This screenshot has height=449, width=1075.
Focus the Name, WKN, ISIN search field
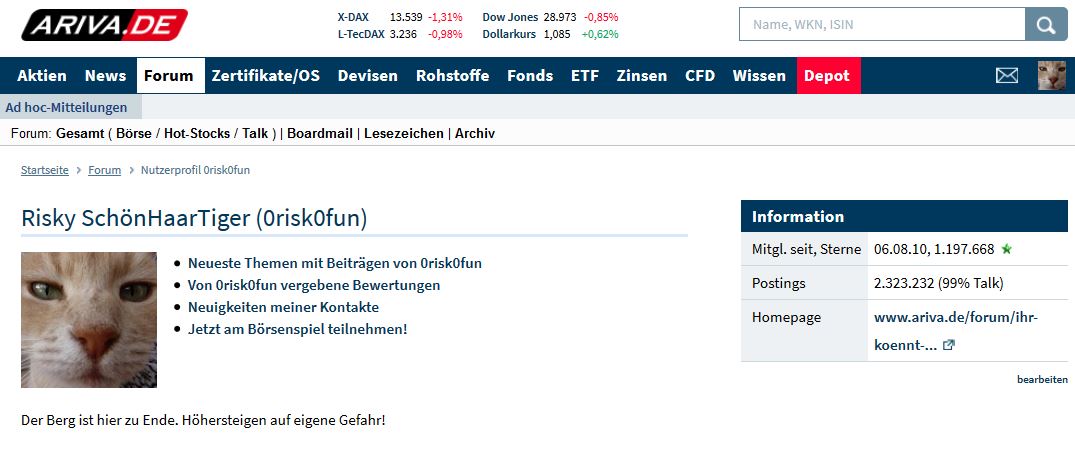point(882,25)
